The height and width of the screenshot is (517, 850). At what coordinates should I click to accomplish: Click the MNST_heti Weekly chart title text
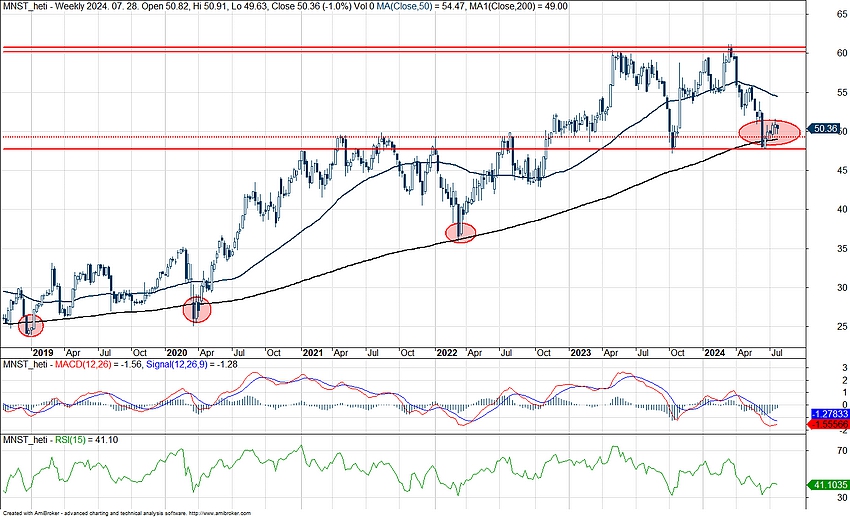tap(60, 6)
